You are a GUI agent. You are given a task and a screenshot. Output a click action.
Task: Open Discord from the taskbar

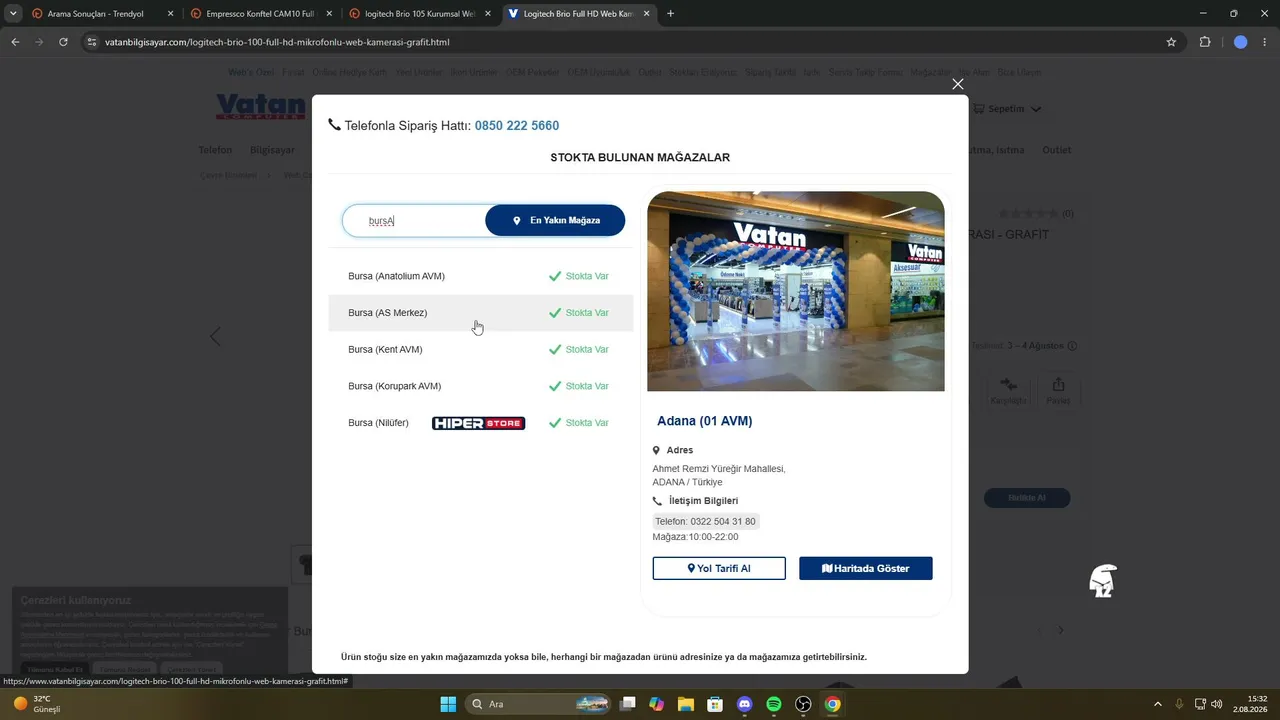coord(744,704)
